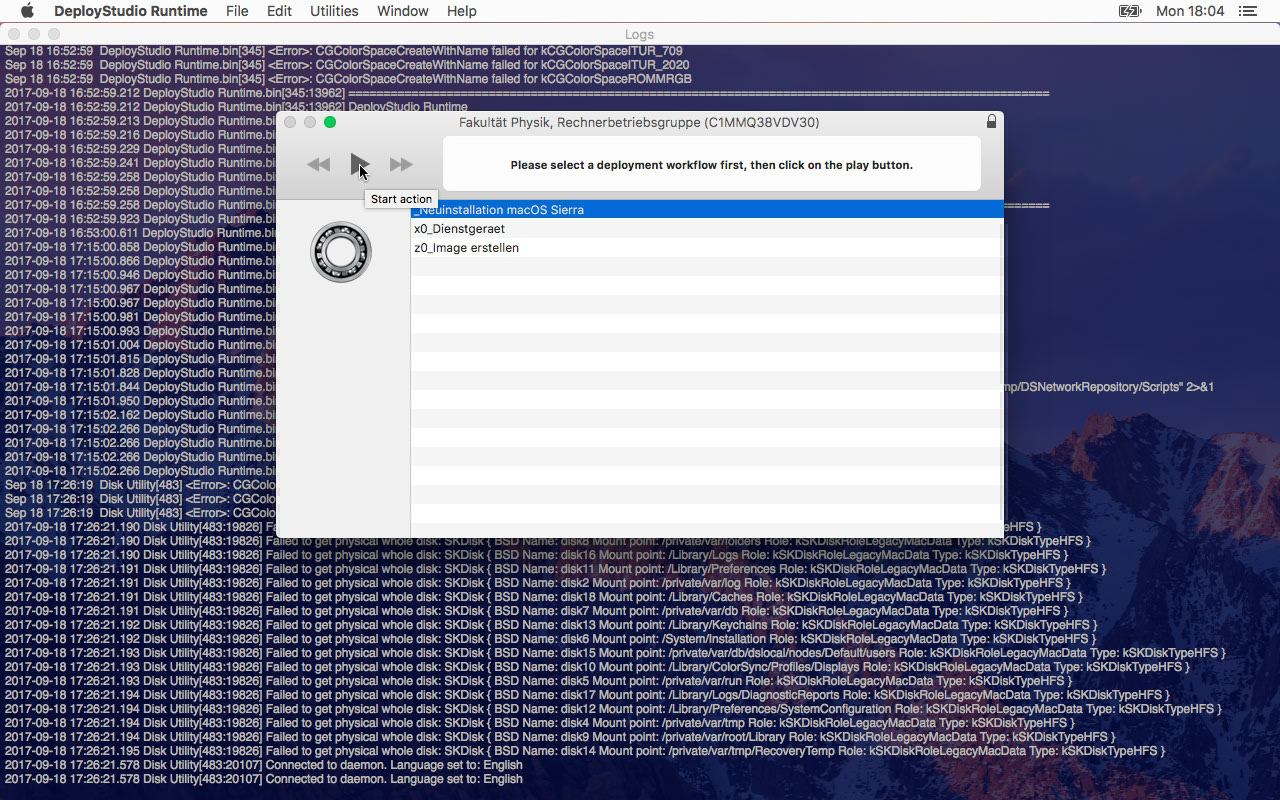
Task: Click the message Please select a deployment workflow
Action: point(711,165)
